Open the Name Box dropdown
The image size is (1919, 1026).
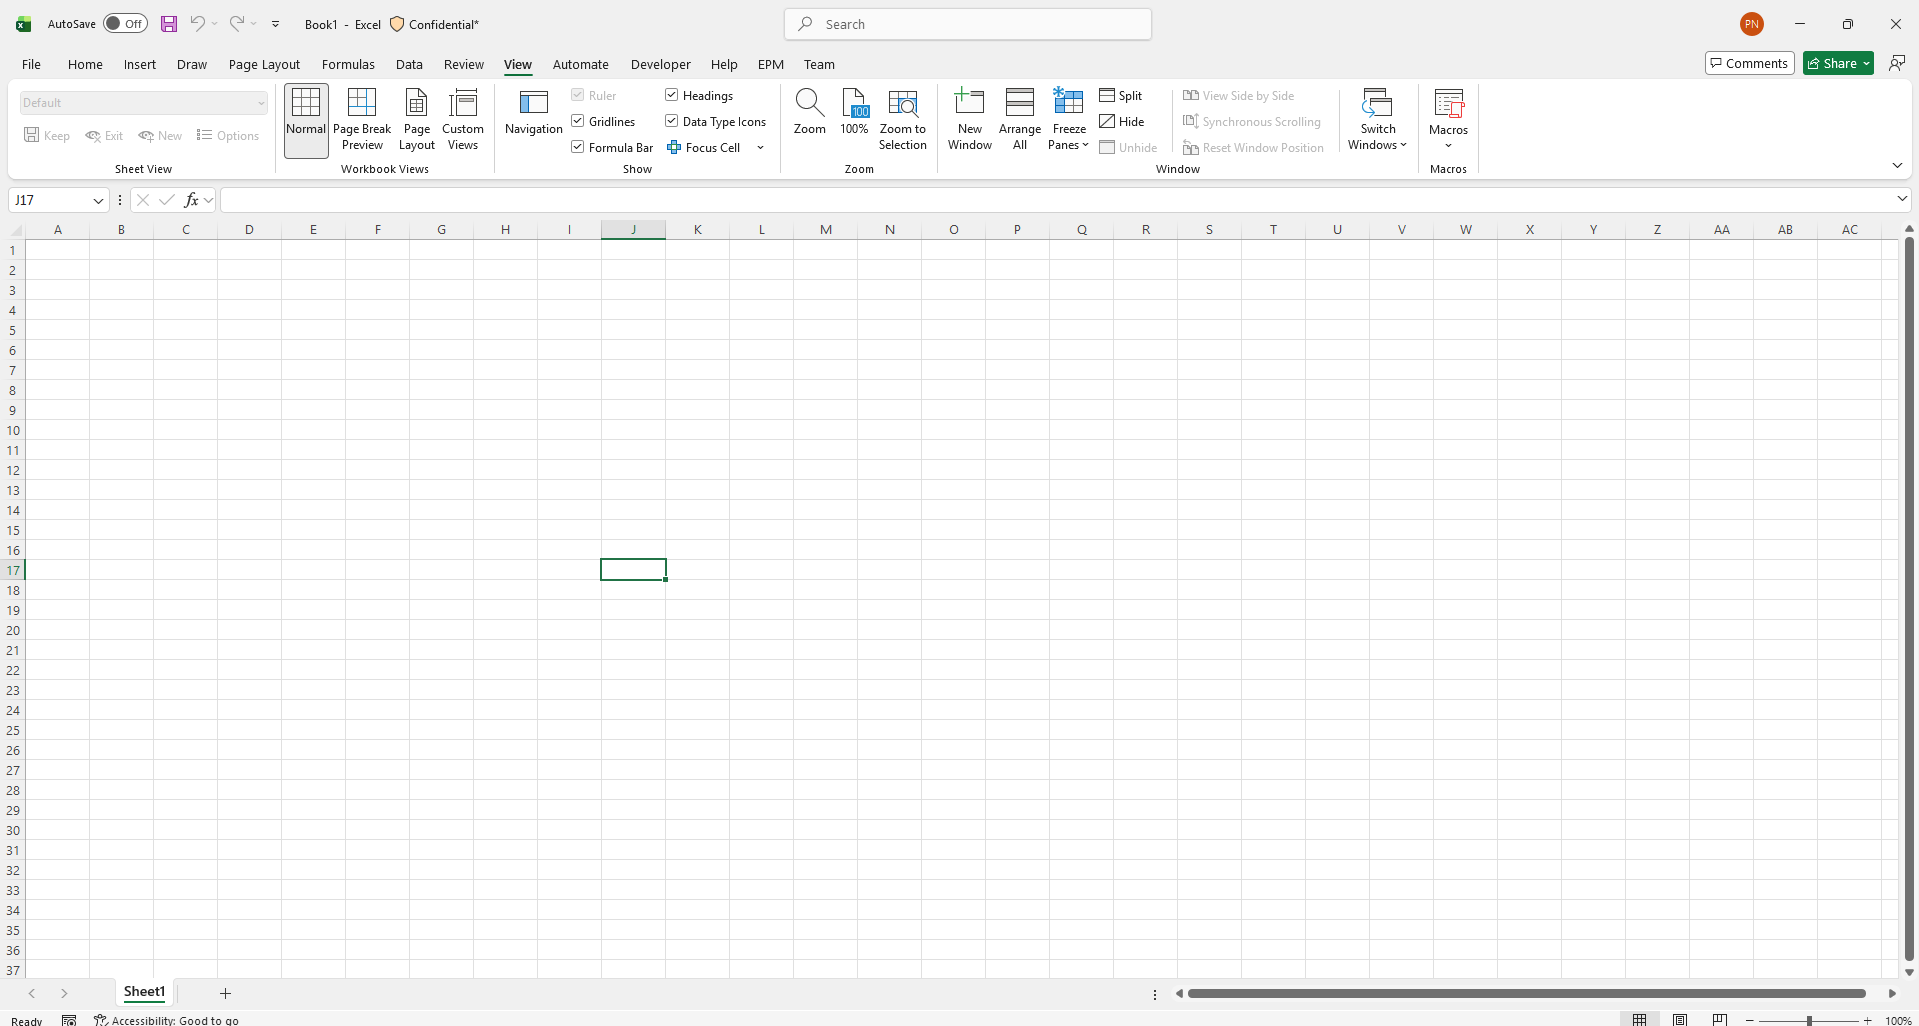(98, 200)
